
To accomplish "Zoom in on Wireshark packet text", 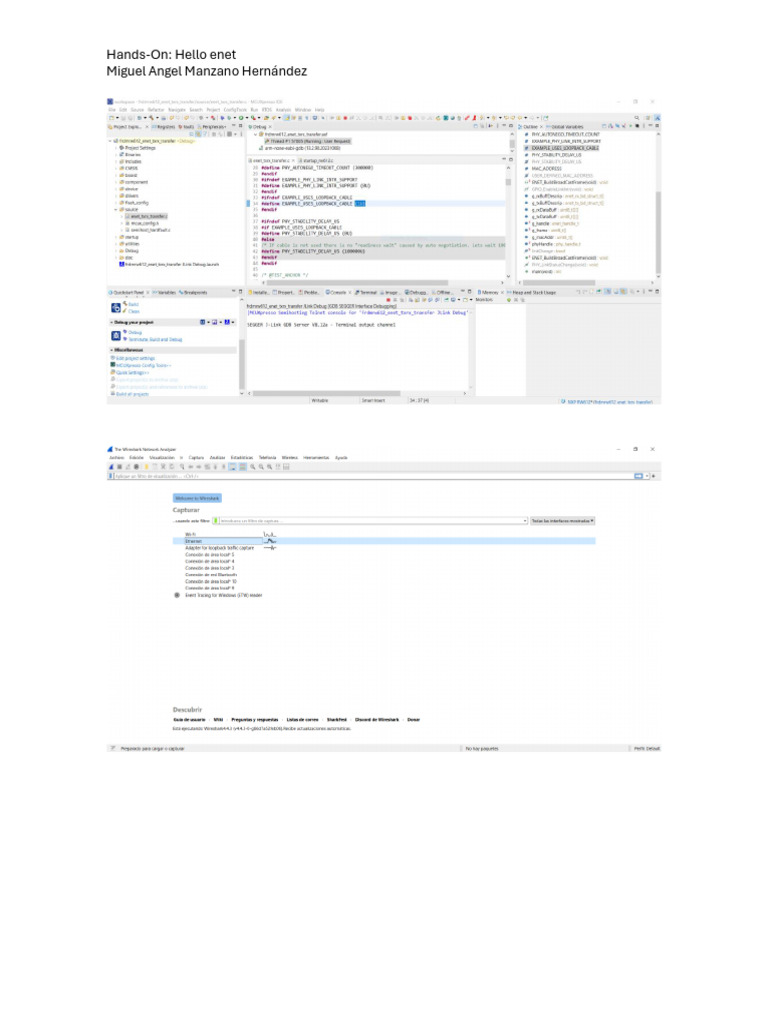I will [x=253, y=467].
